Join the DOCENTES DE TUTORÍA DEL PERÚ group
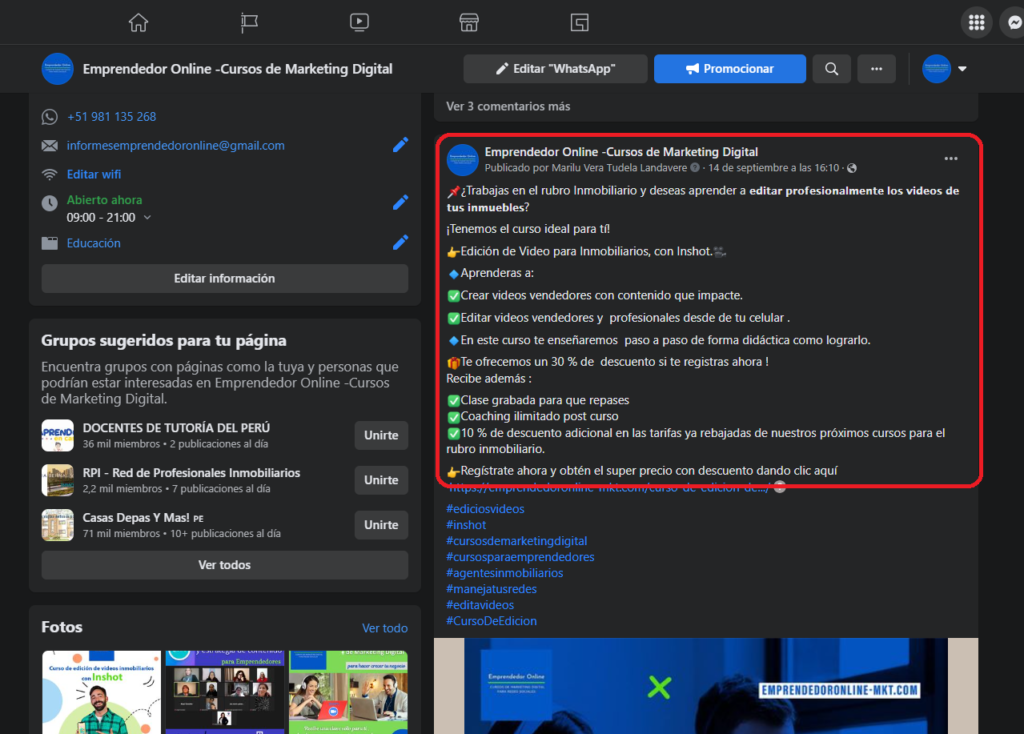The width and height of the screenshot is (1024, 734). pos(381,435)
